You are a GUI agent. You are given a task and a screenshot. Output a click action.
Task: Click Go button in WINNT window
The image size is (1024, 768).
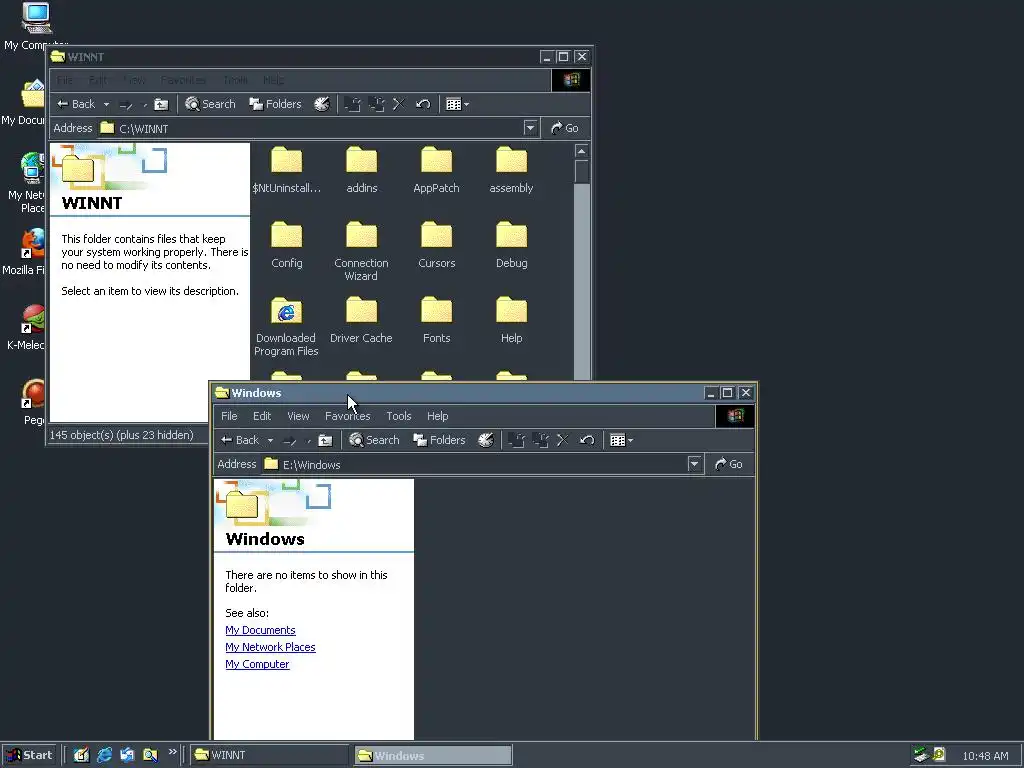[x=565, y=128]
